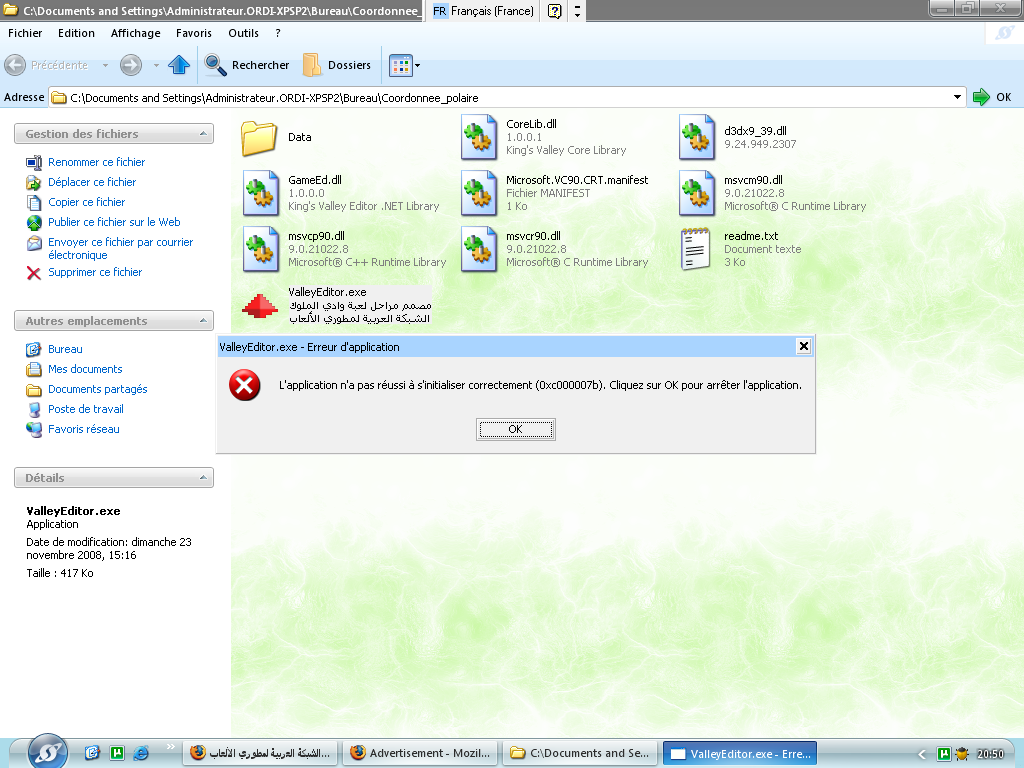Collapse the Gestion des fichiers panel
Screen dimensions: 1024x768
tap(203, 134)
